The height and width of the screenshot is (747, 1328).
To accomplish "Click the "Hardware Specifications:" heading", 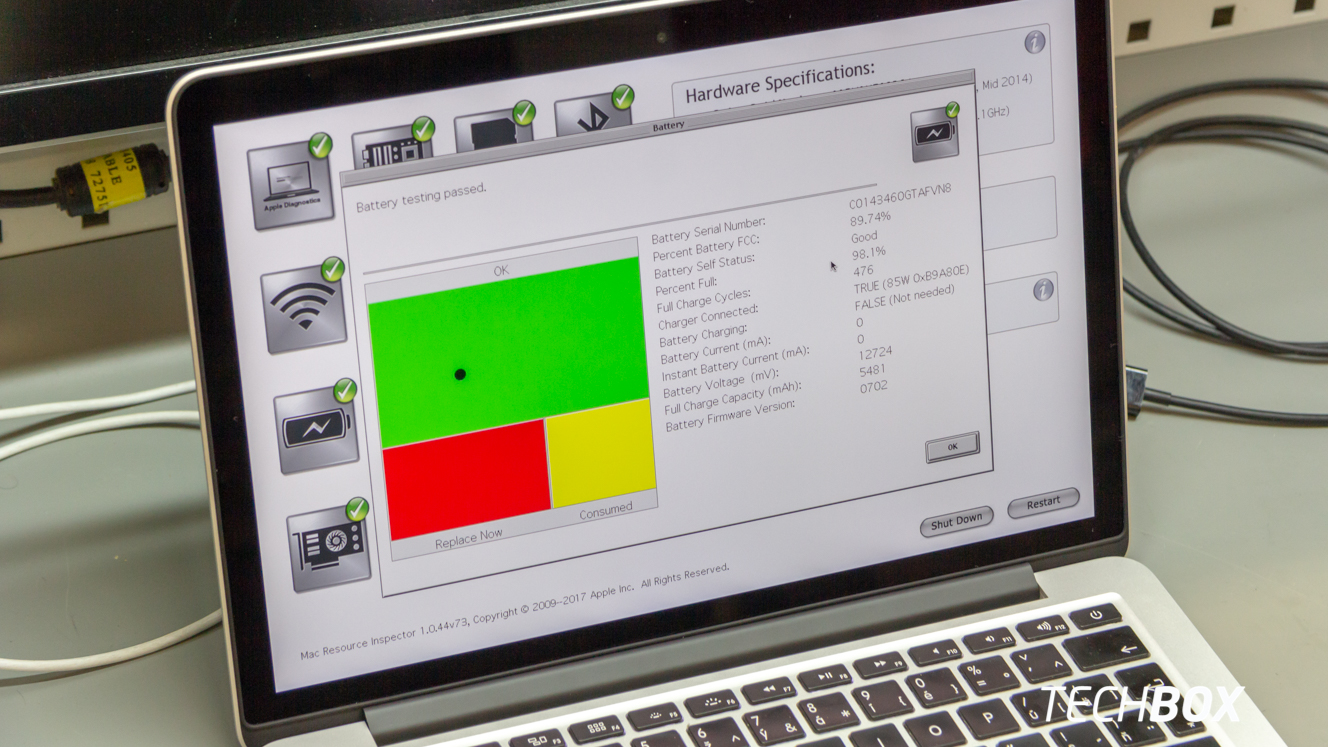I will 780,82.
